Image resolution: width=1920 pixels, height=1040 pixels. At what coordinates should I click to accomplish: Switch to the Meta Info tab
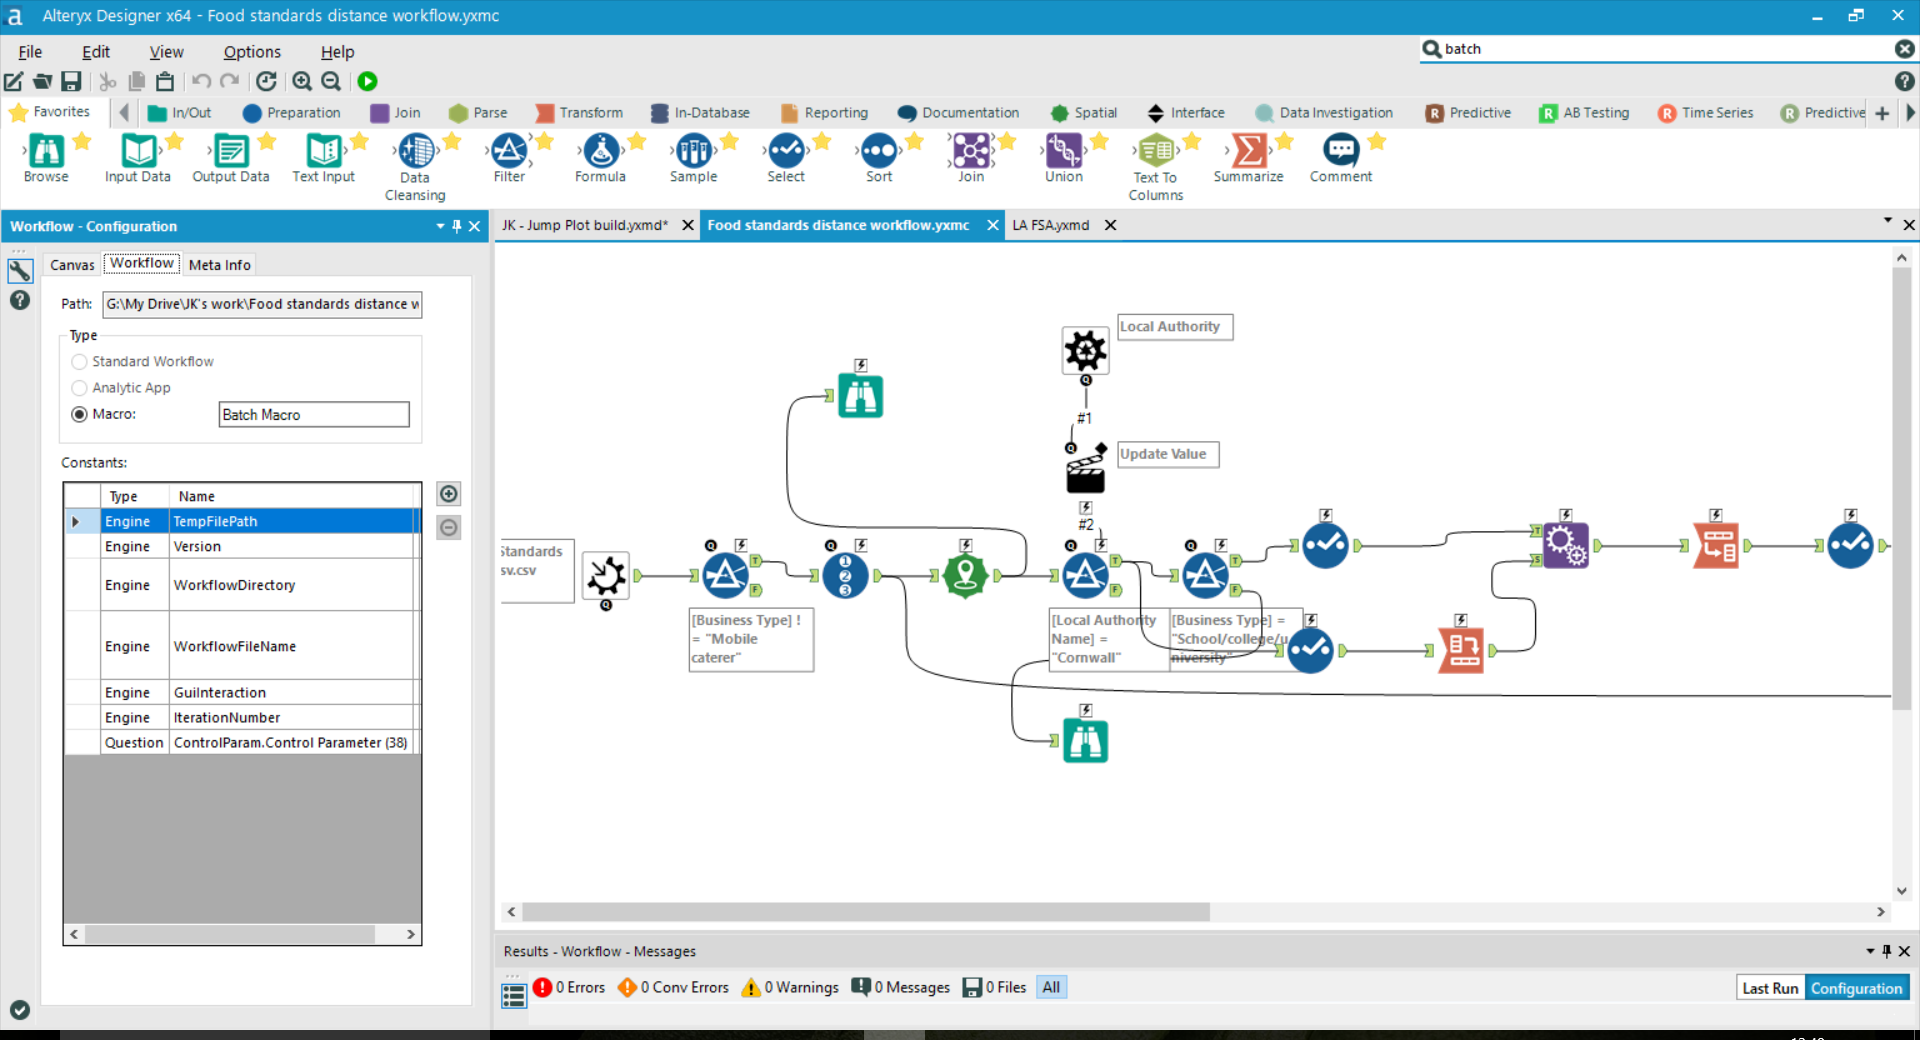pos(219,264)
